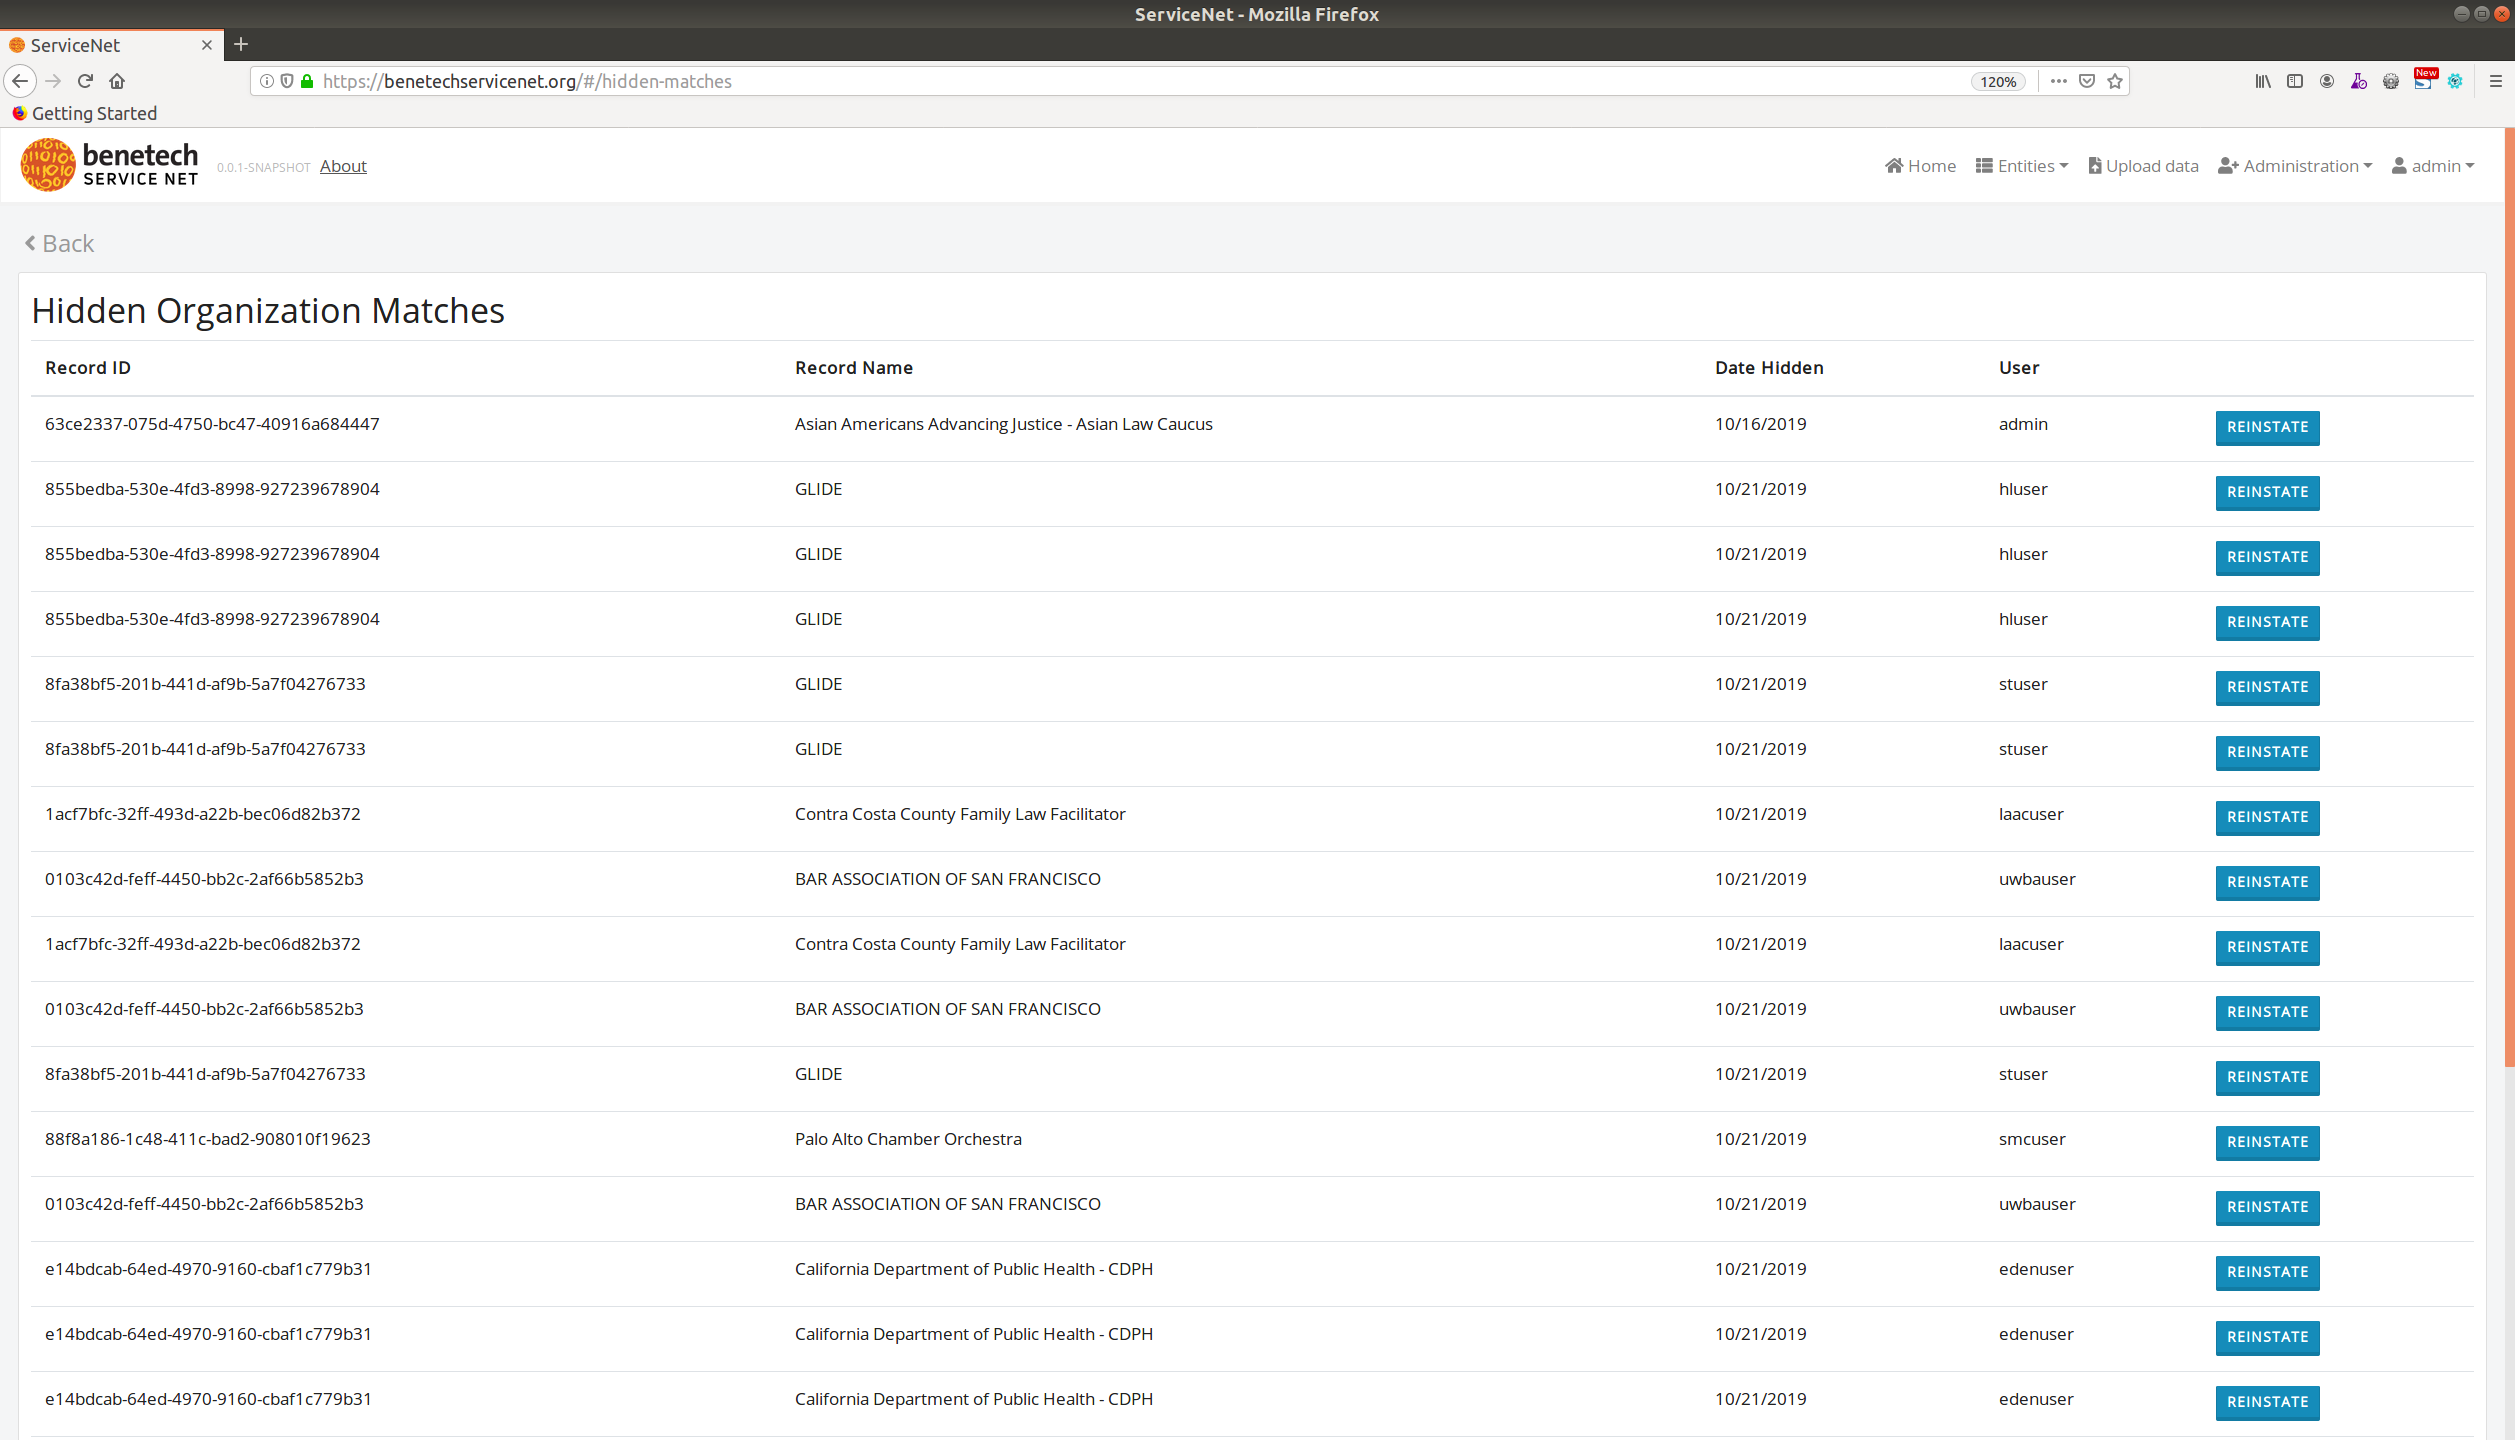Image resolution: width=2515 pixels, height=1440 pixels.
Task: Toggle bookmark star for this page
Action: [x=2115, y=81]
